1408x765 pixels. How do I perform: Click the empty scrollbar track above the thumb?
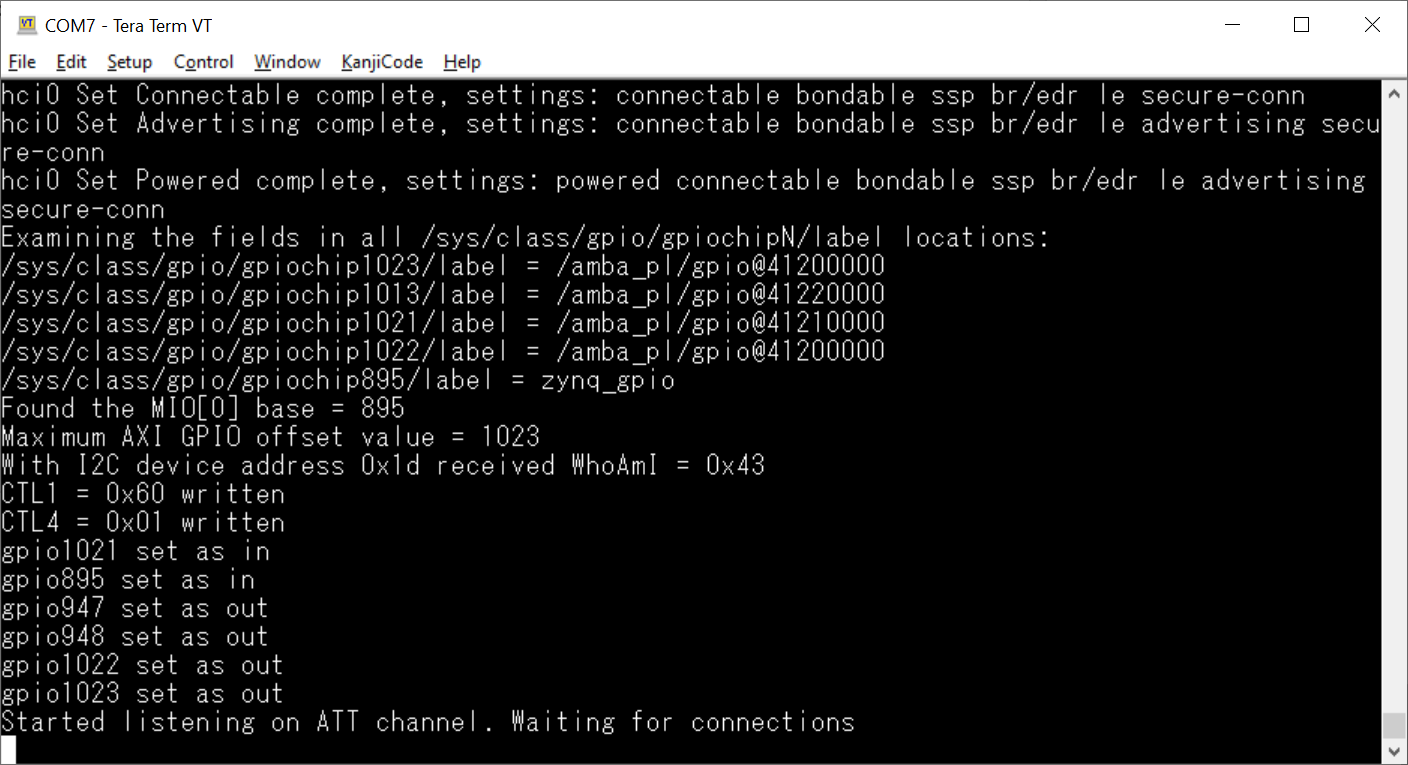[x=1394, y=400]
